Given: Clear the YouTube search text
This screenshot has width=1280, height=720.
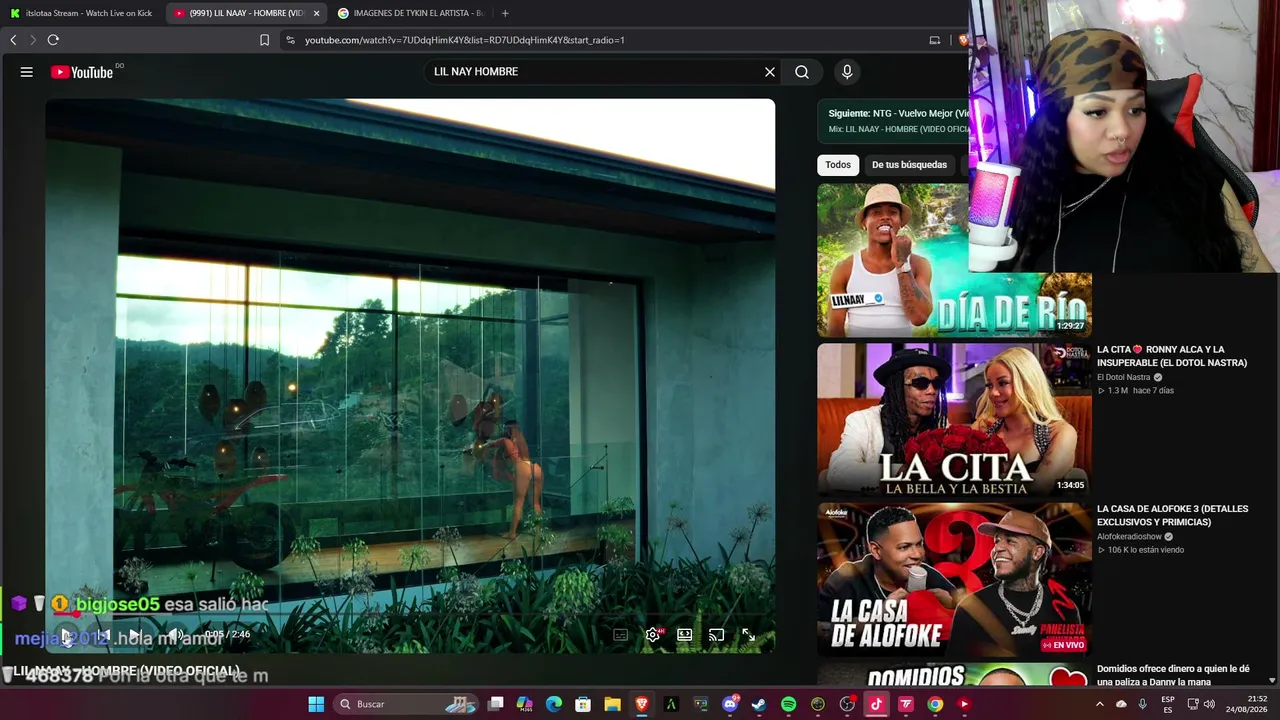Looking at the screenshot, I should pos(770,72).
